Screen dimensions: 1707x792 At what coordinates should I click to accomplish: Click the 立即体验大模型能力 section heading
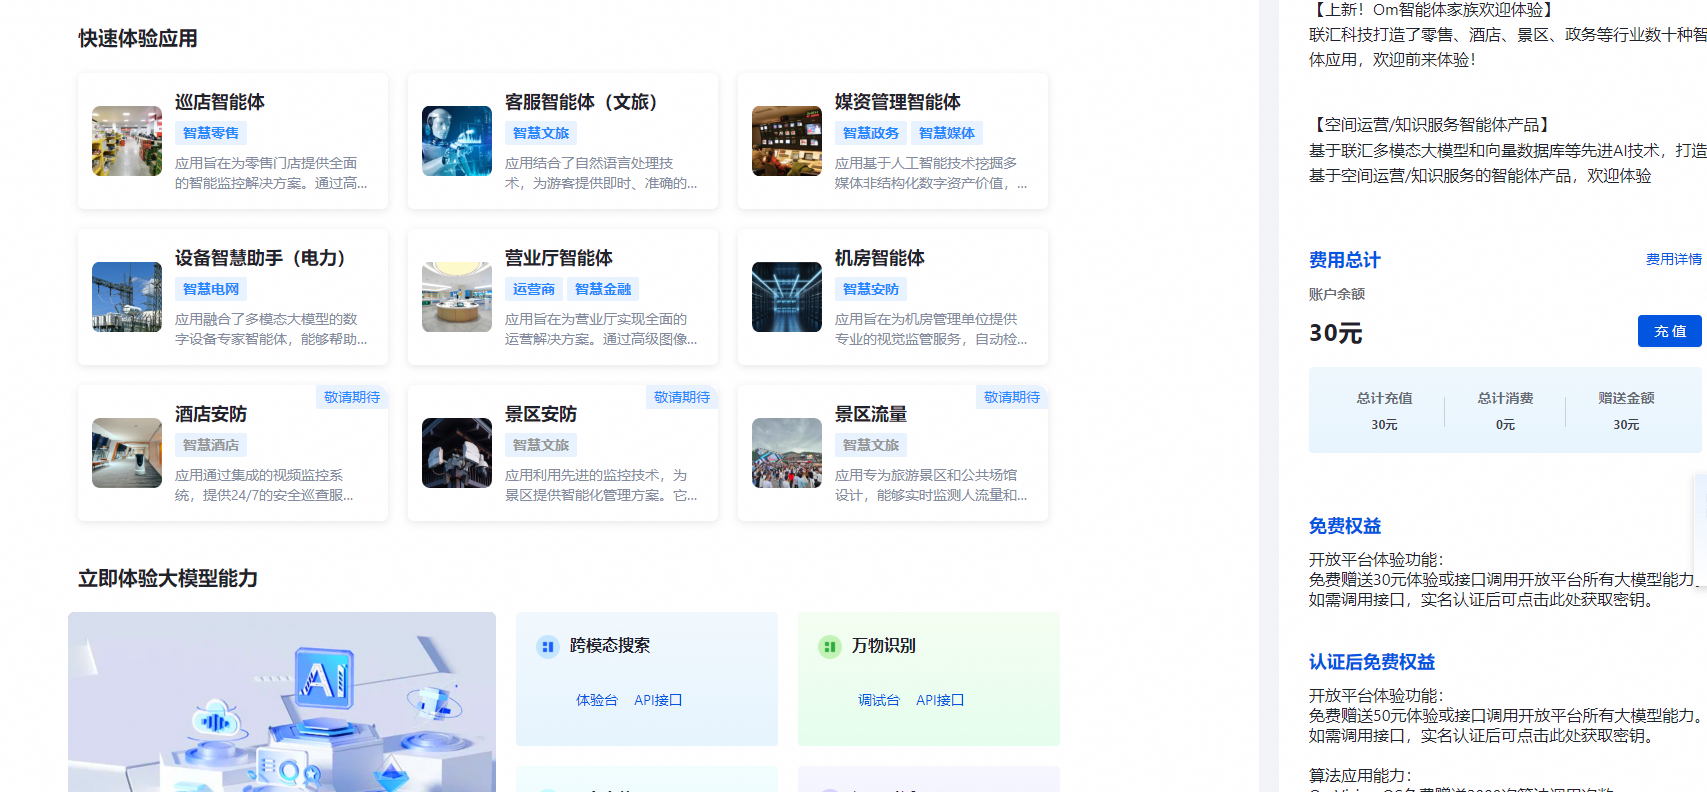tap(168, 579)
